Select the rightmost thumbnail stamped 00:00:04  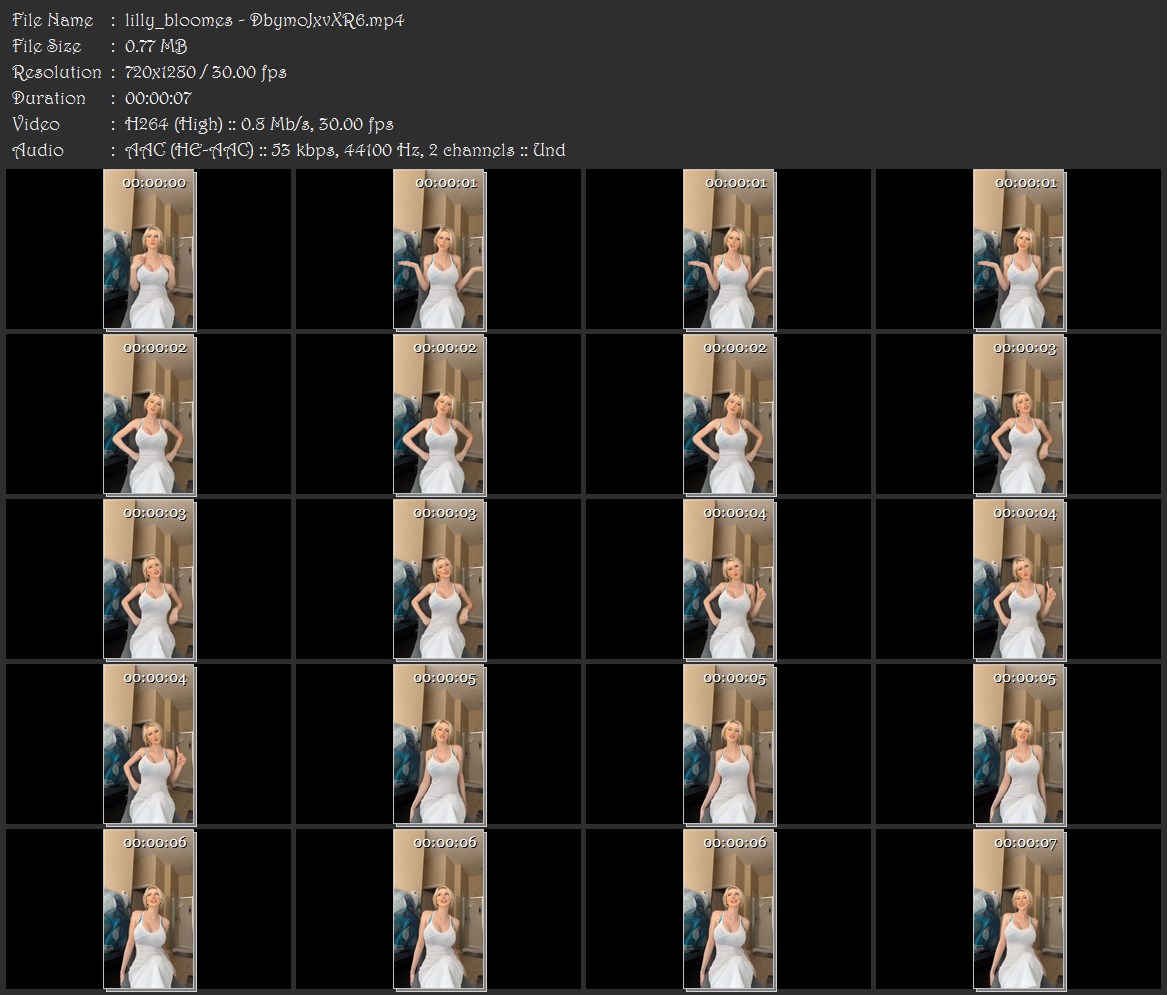1019,579
